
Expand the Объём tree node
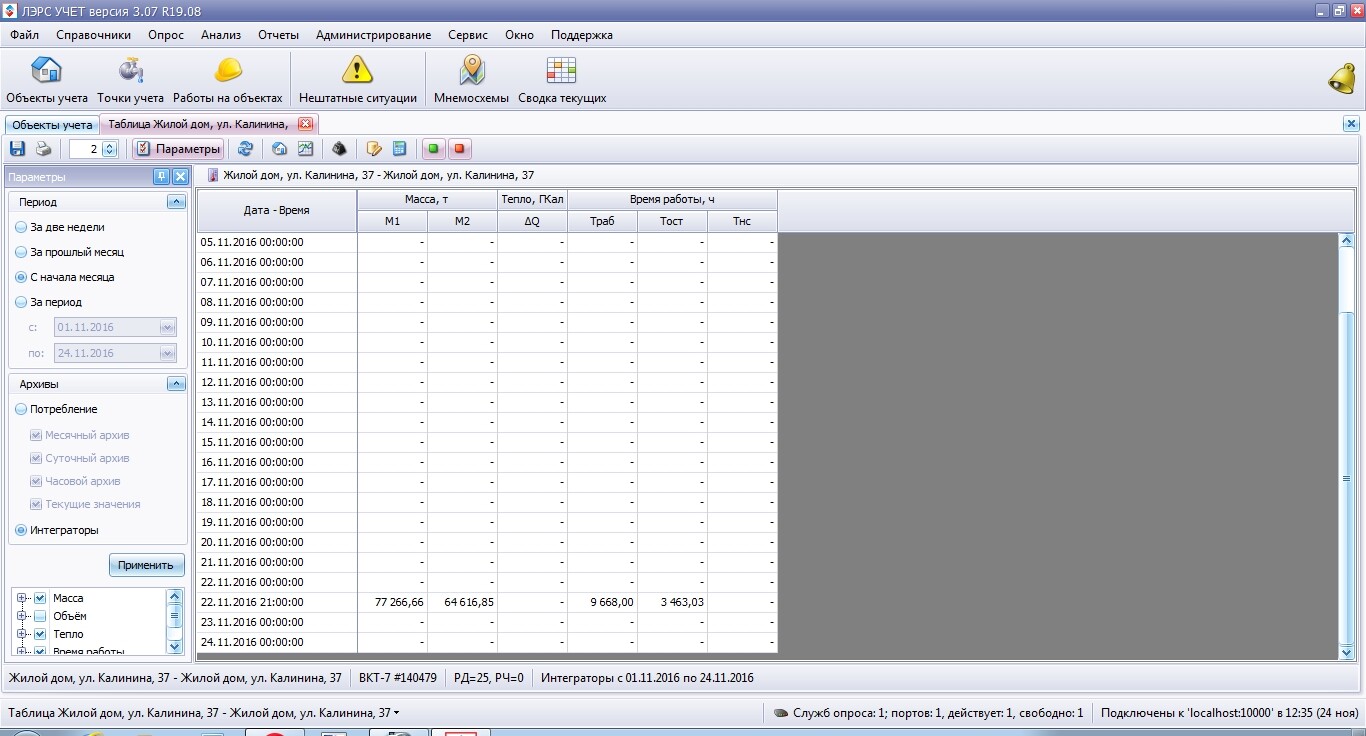click(x=21, y=616)
